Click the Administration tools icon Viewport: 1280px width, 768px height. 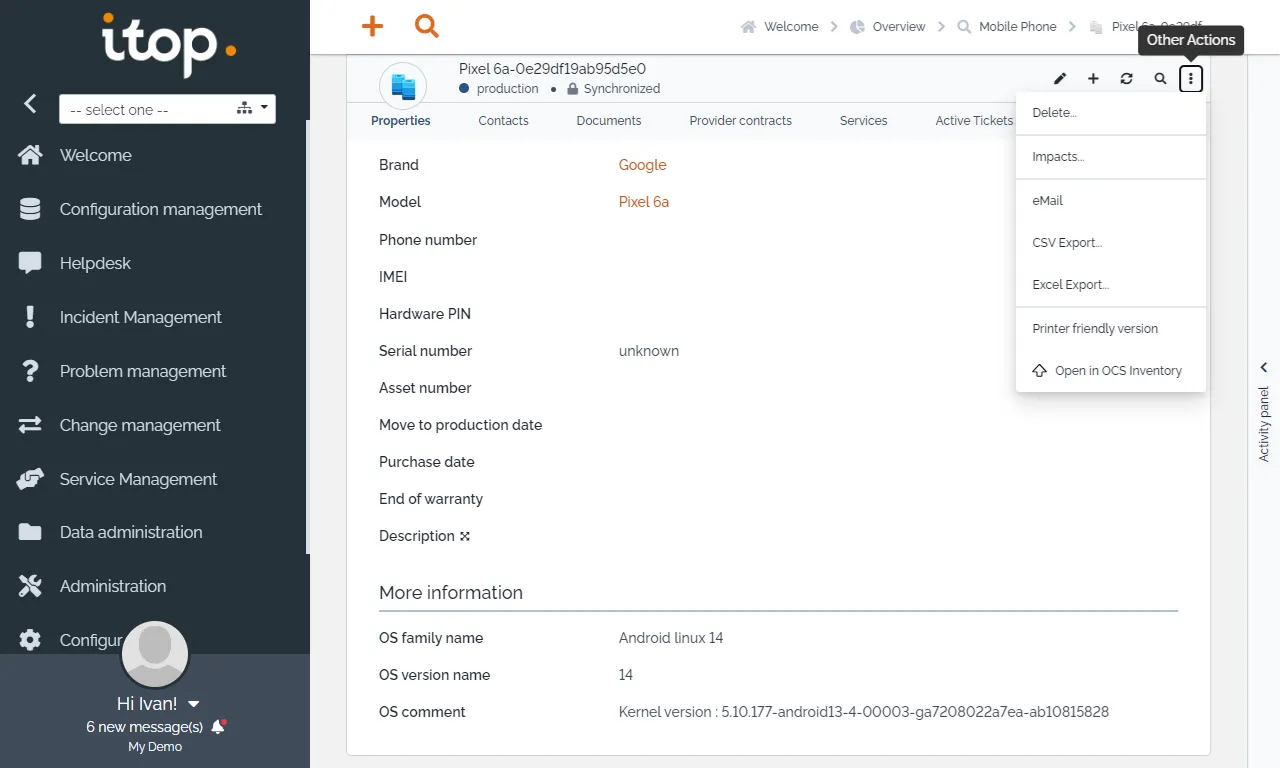click(x=30, y=586)
